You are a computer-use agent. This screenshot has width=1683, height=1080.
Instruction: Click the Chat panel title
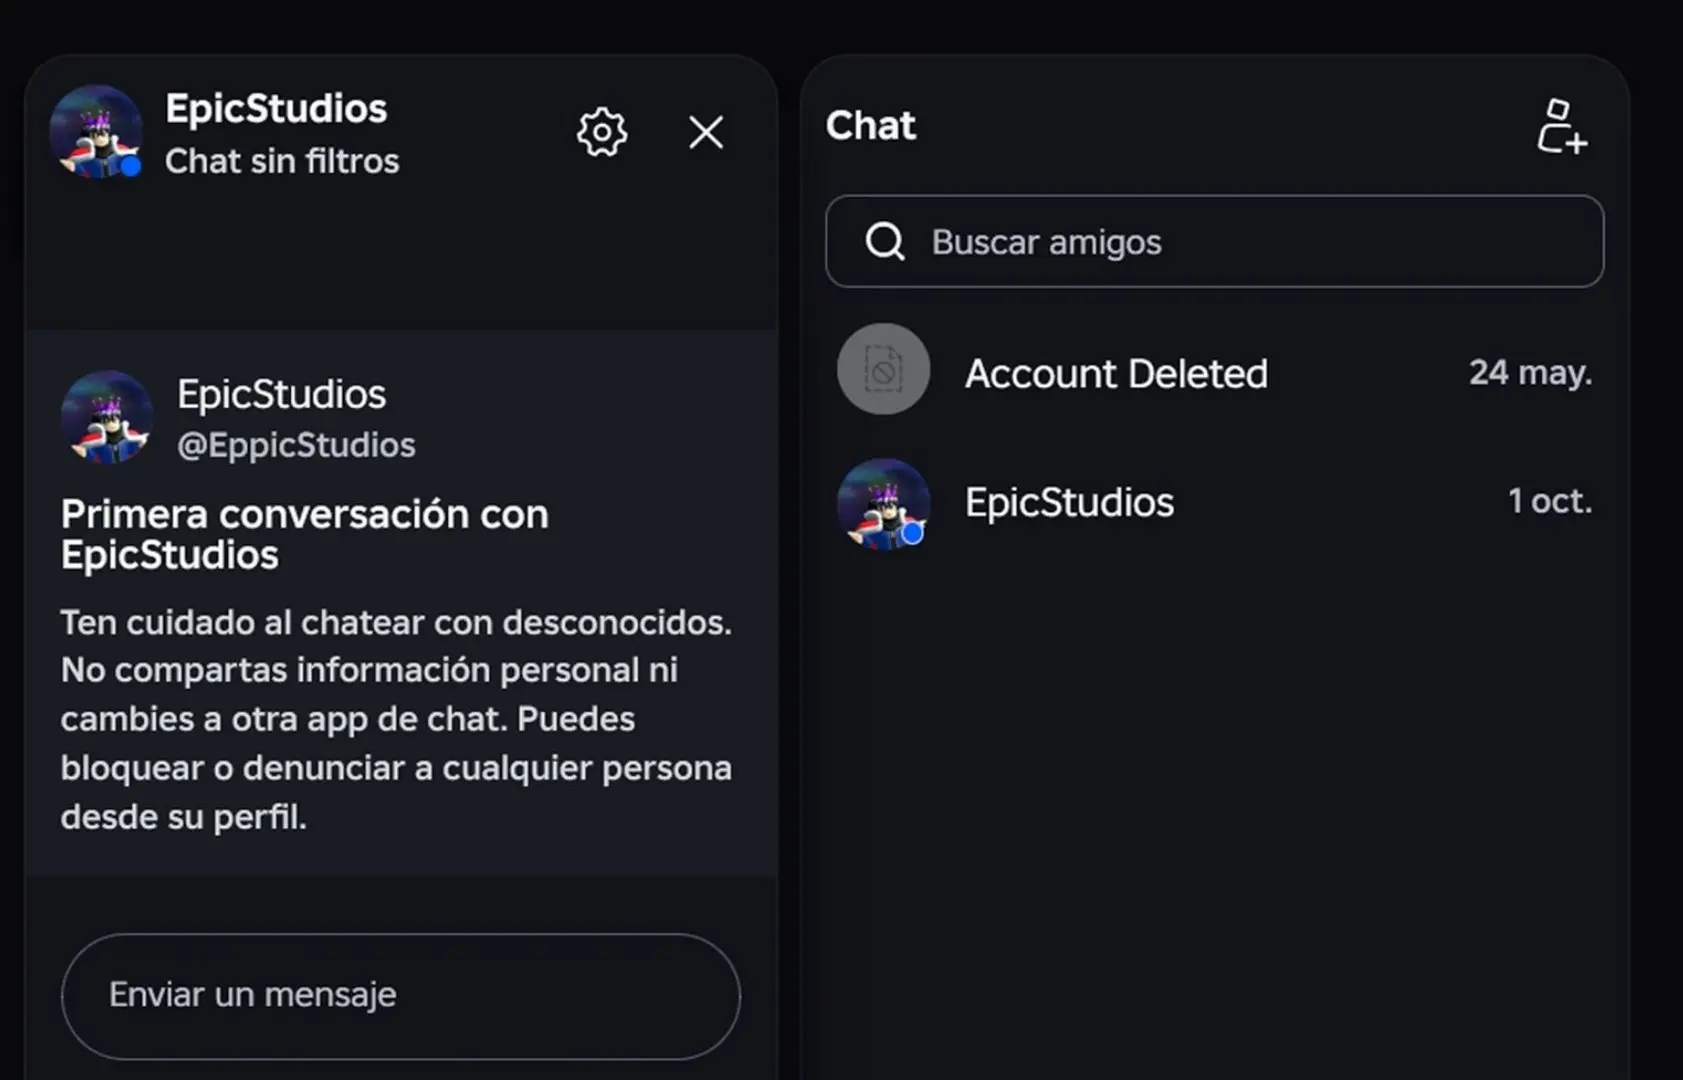pos(871,125)
